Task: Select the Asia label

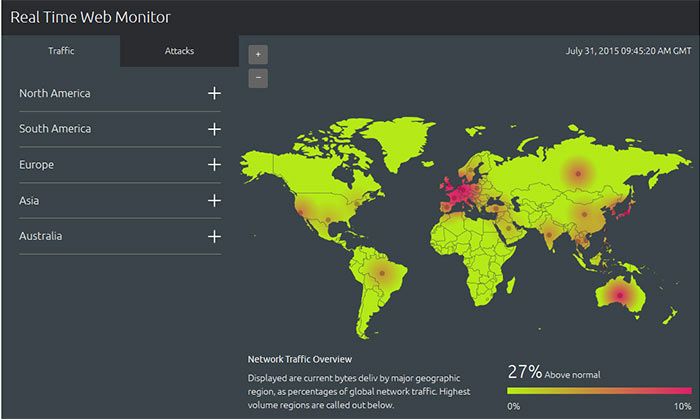Action: [29, 200]
